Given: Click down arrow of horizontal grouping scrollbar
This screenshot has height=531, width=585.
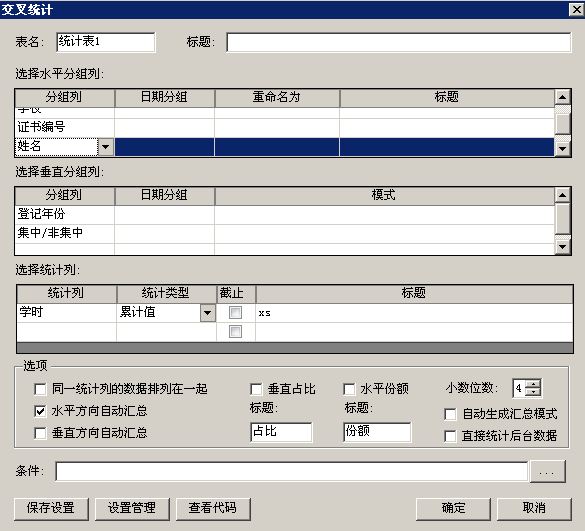Looking at the screenshot, I should click(x=562, y=149).
